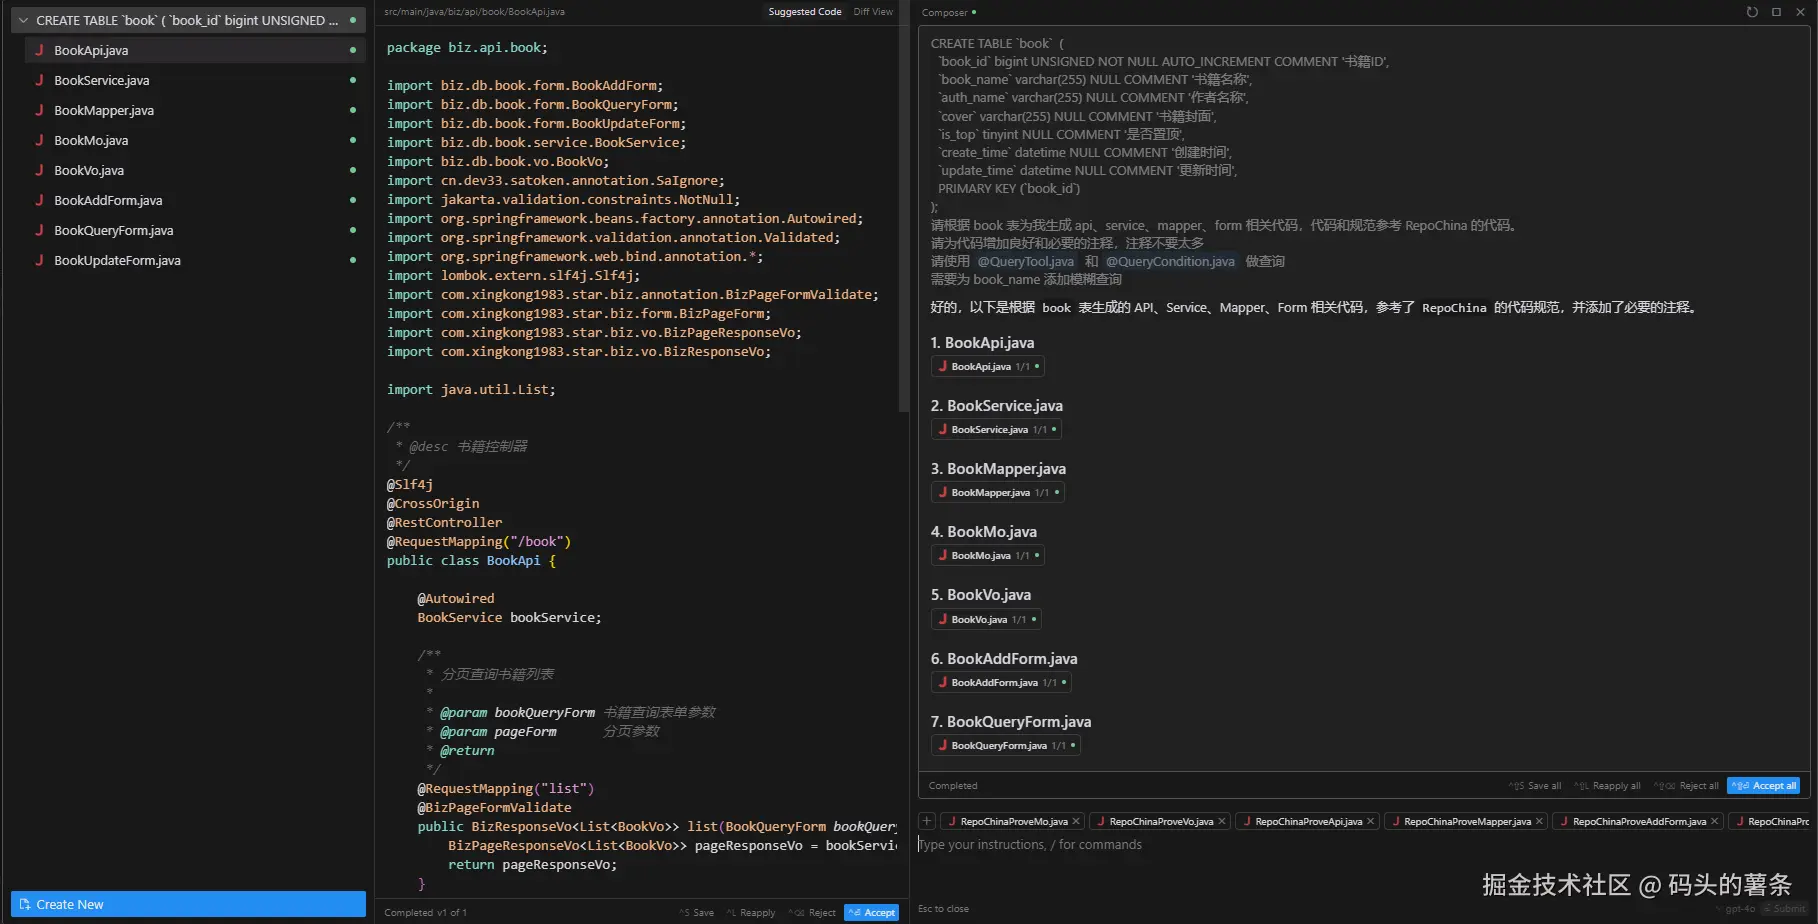Click the Java icon beside BookMo.java in list
The image size is (1818, 924).
pos(39,140)
